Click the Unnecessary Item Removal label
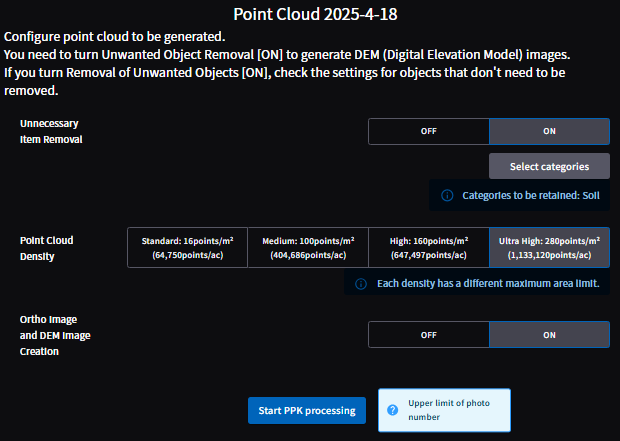The width and height of the screenshot is (620, 441). (x=51, y=131)
